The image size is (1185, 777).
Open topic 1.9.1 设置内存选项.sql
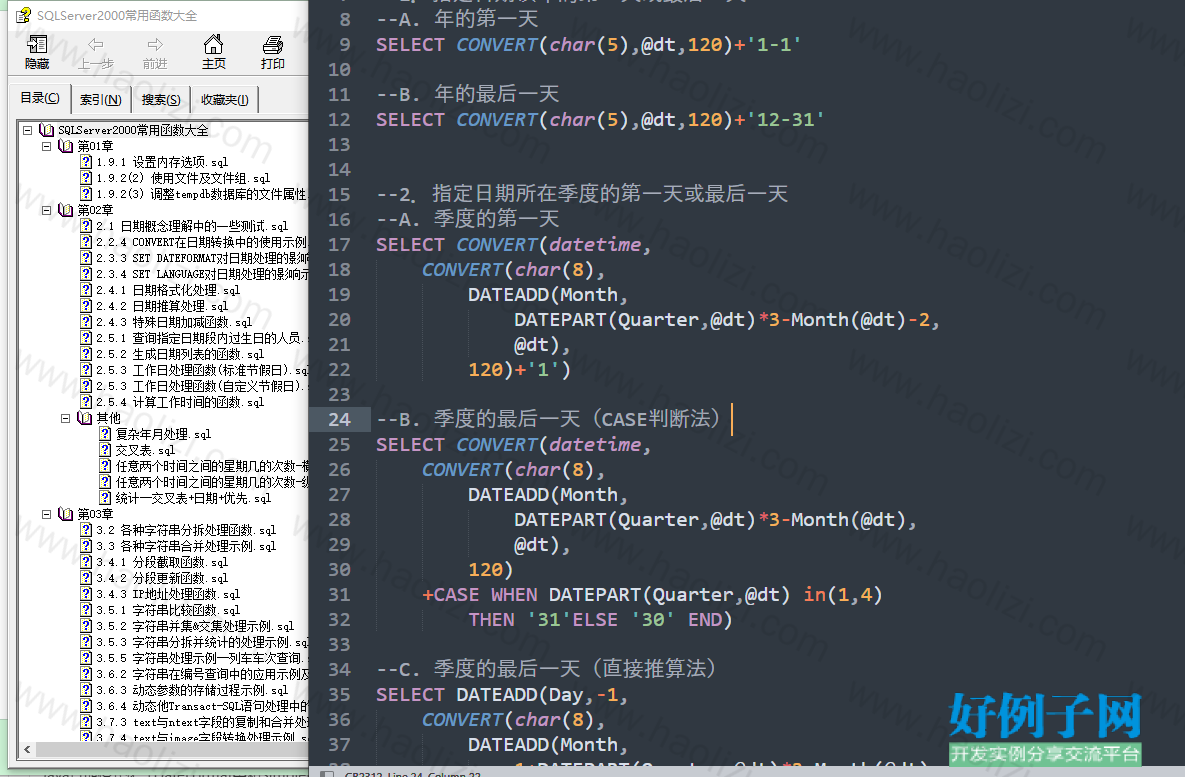162,162
